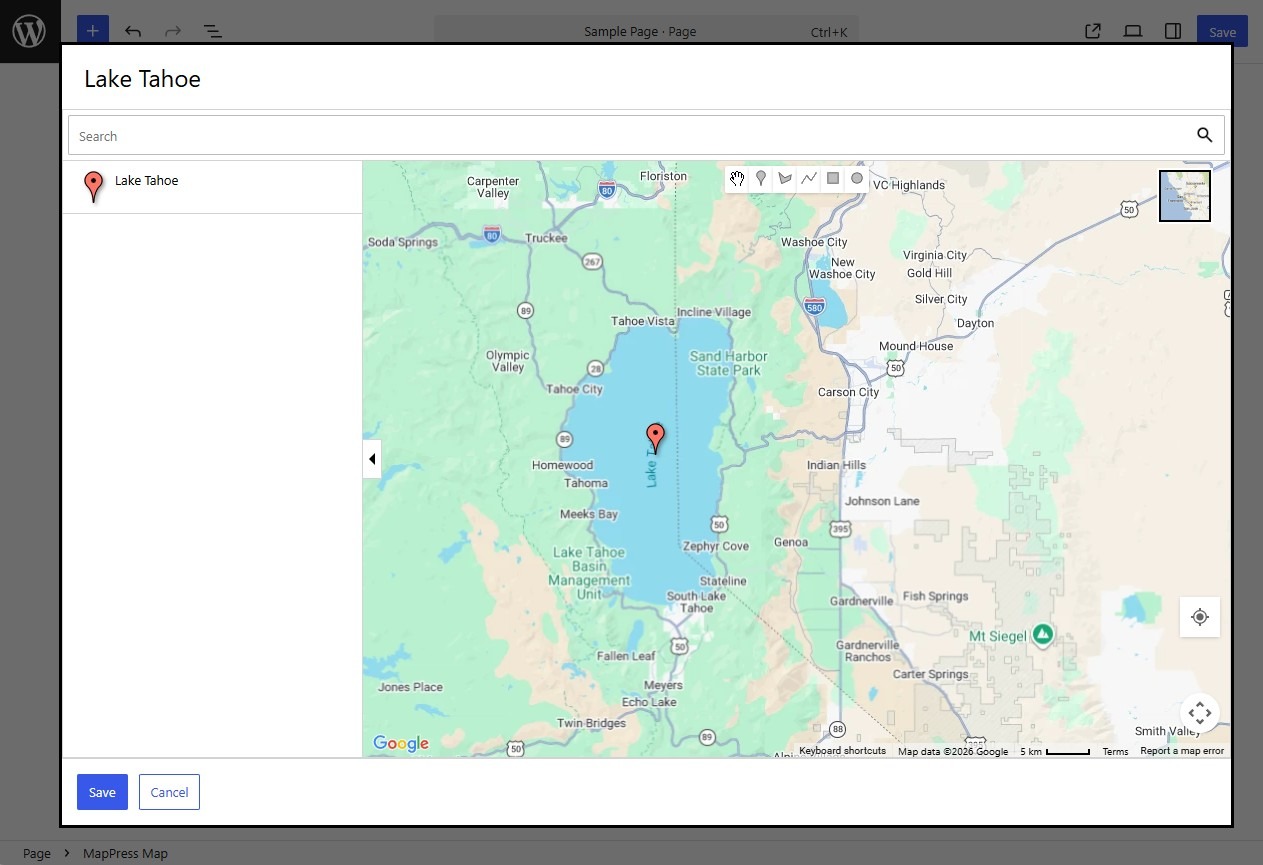Click the Cancel button
Viewport: 1263px width, 865px height.
(169, 792)
